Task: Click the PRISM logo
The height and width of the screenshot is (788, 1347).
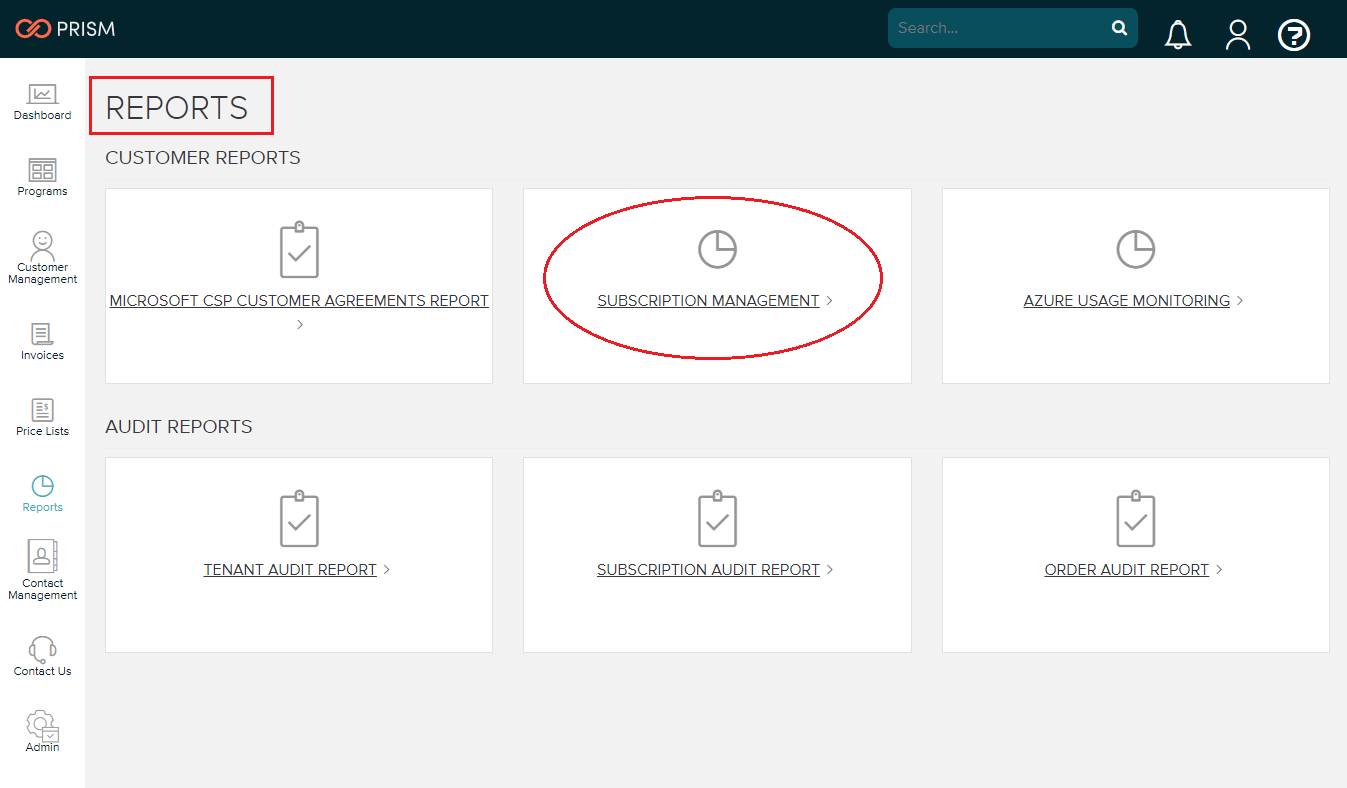Action: point(64,28)
